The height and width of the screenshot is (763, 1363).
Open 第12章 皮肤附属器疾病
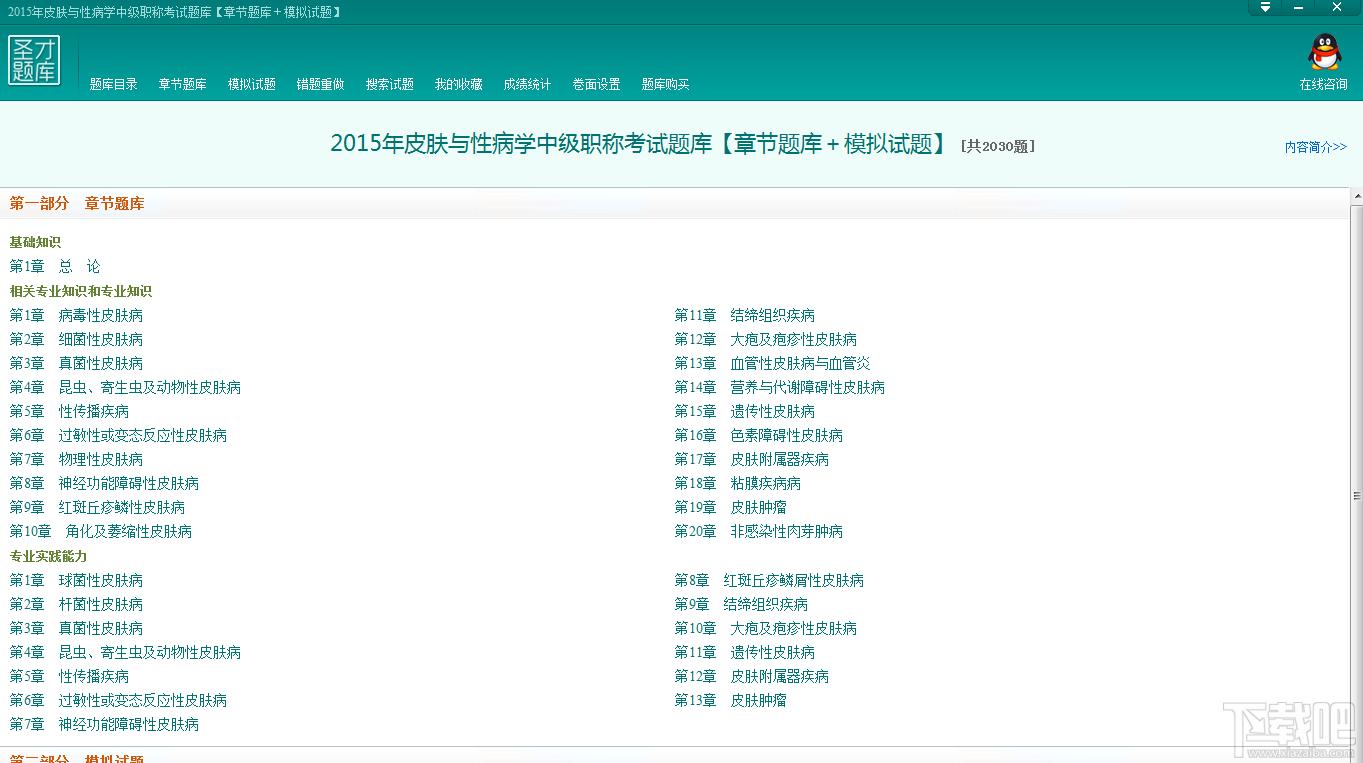[x=752, y=677]
